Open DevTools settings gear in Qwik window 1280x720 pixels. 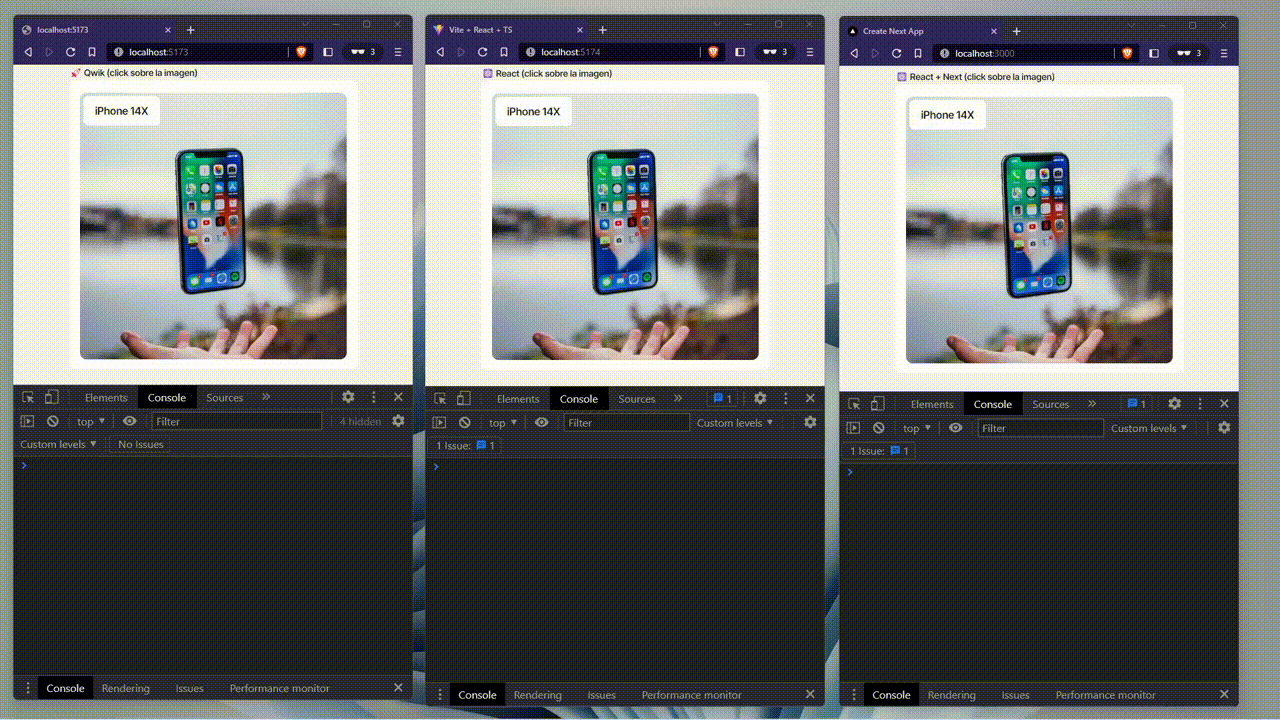point(348,397)
